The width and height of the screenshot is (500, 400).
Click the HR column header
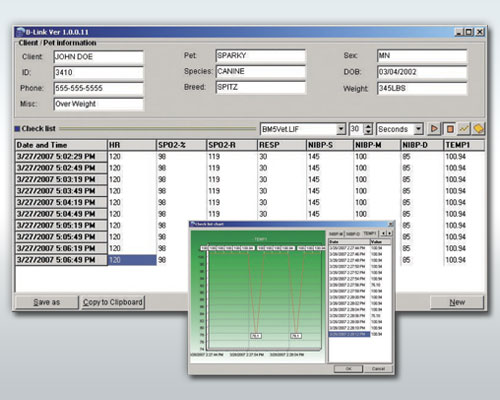(132, 145)
